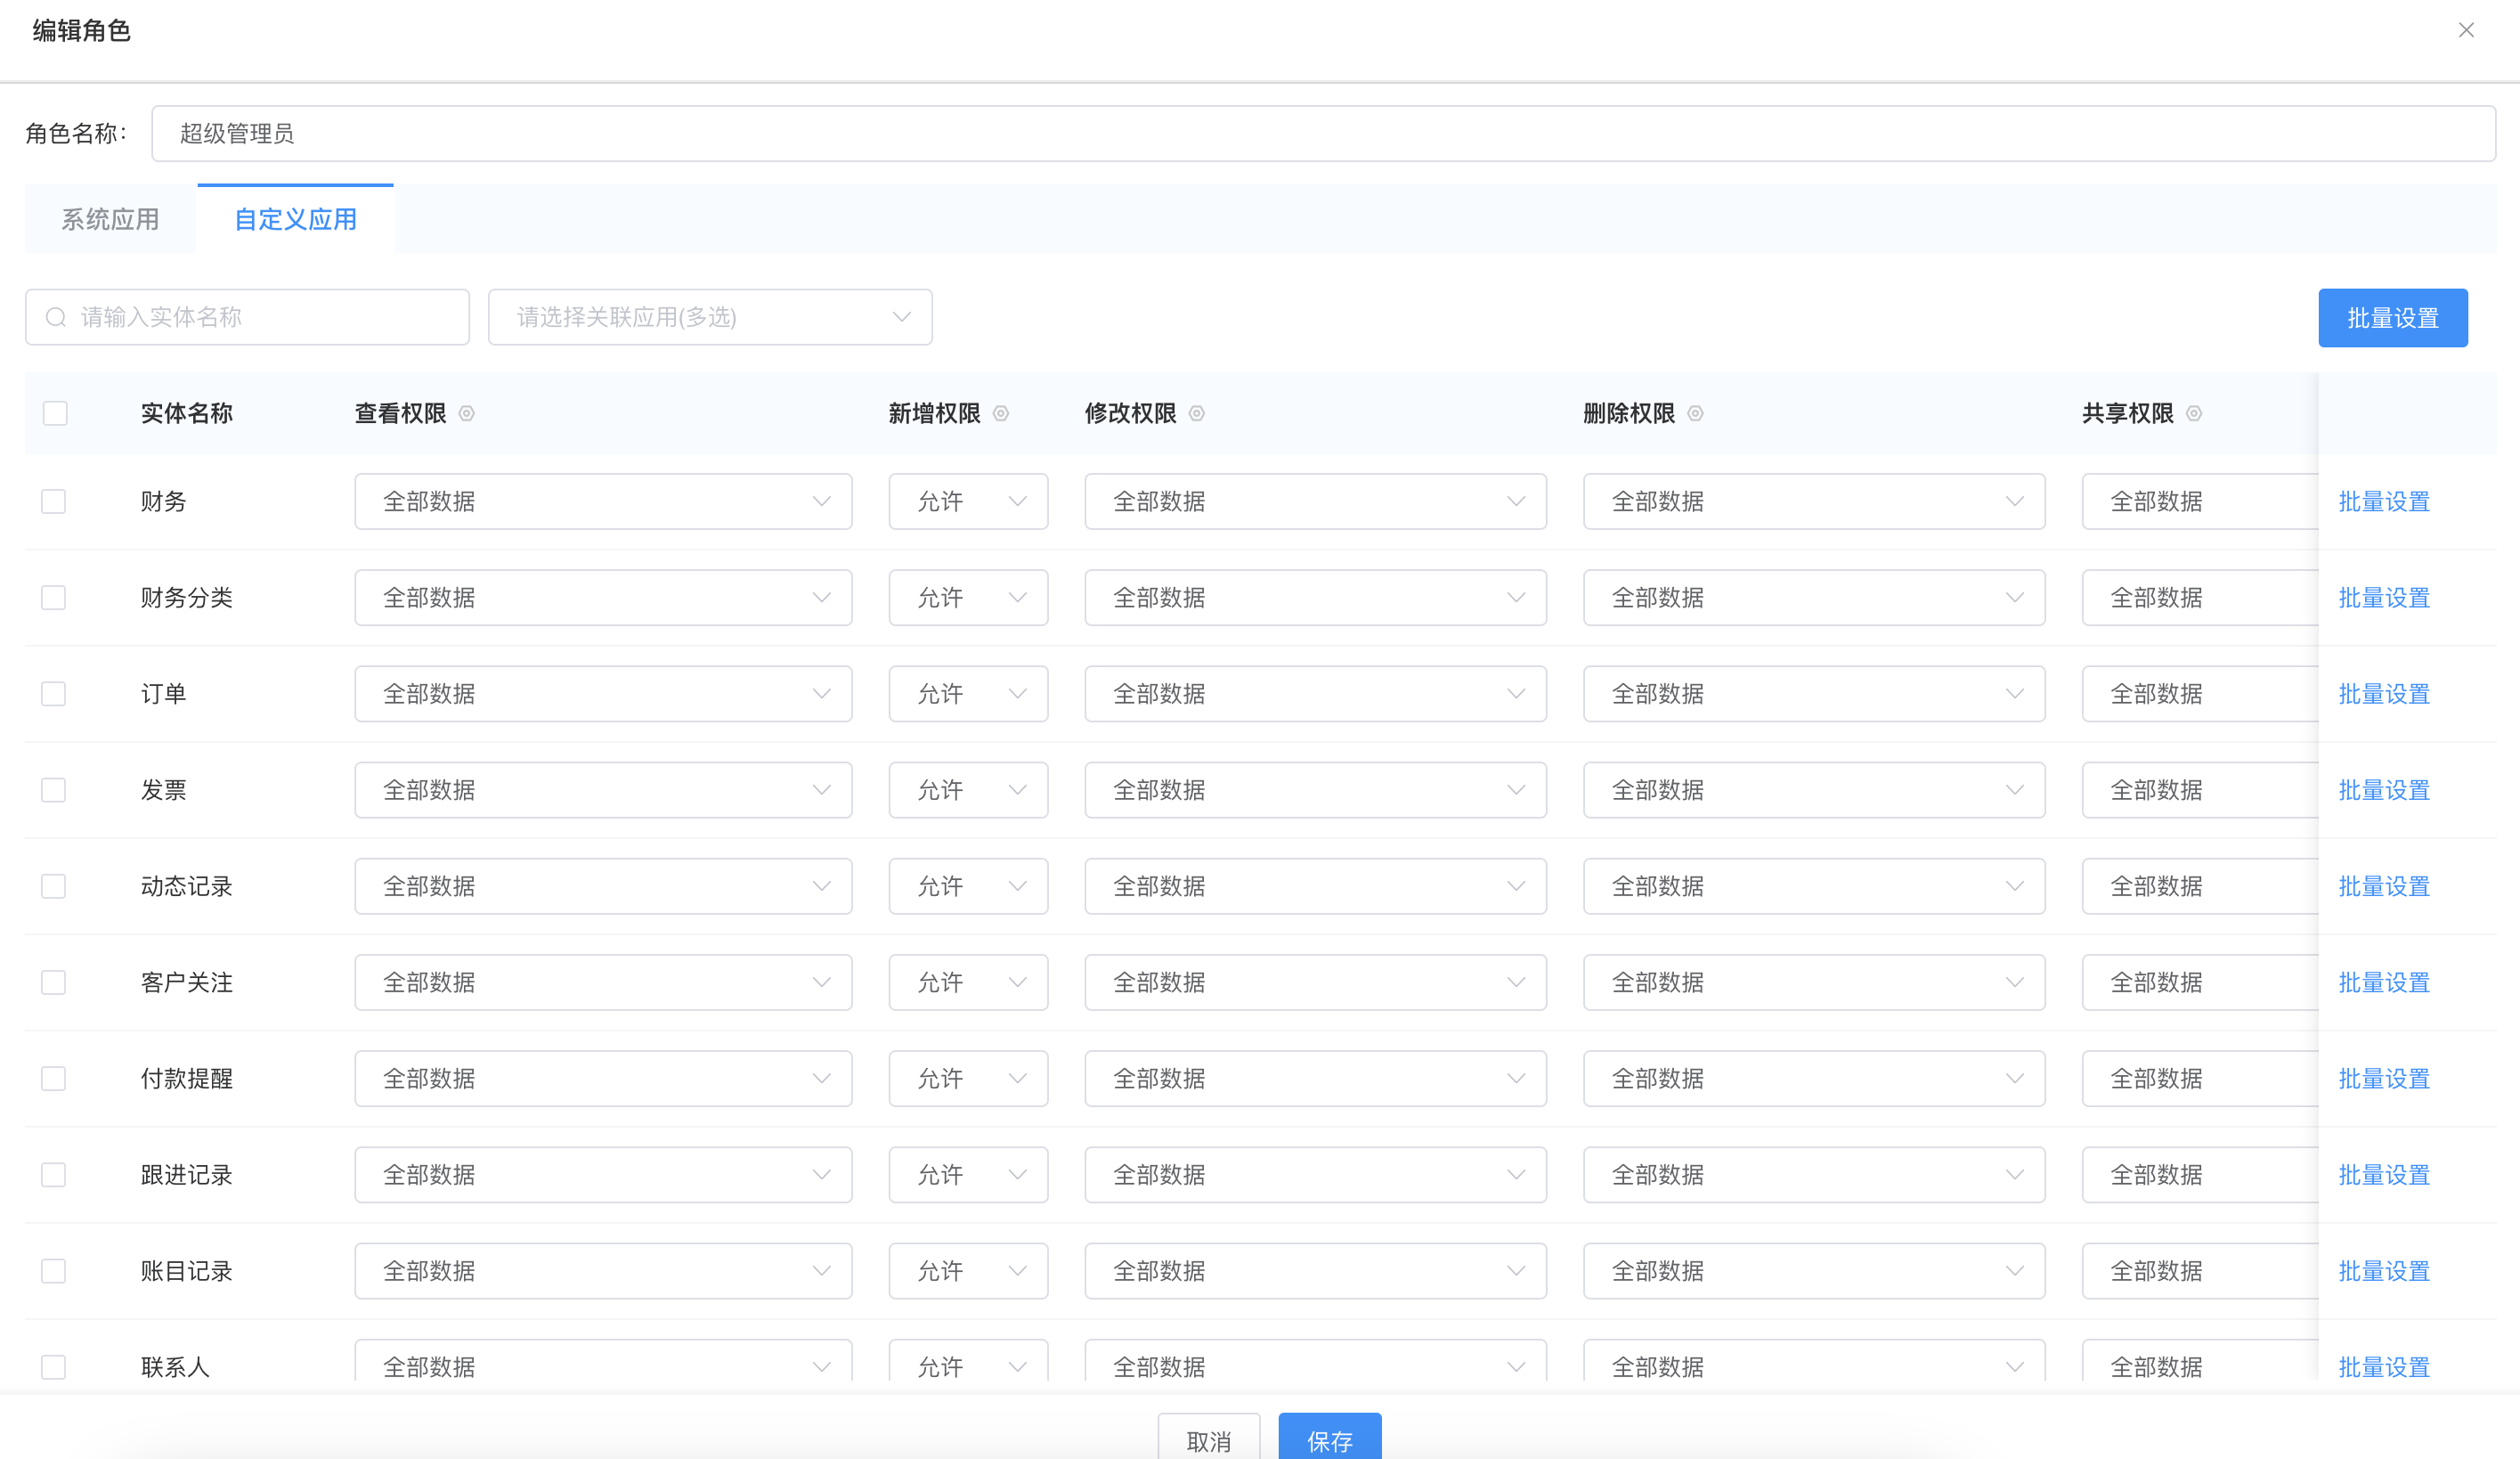Click the blue 批量设置 button at top right
The height and width of the screenshot is (1459, 2520).
[x=2392, y=318]
